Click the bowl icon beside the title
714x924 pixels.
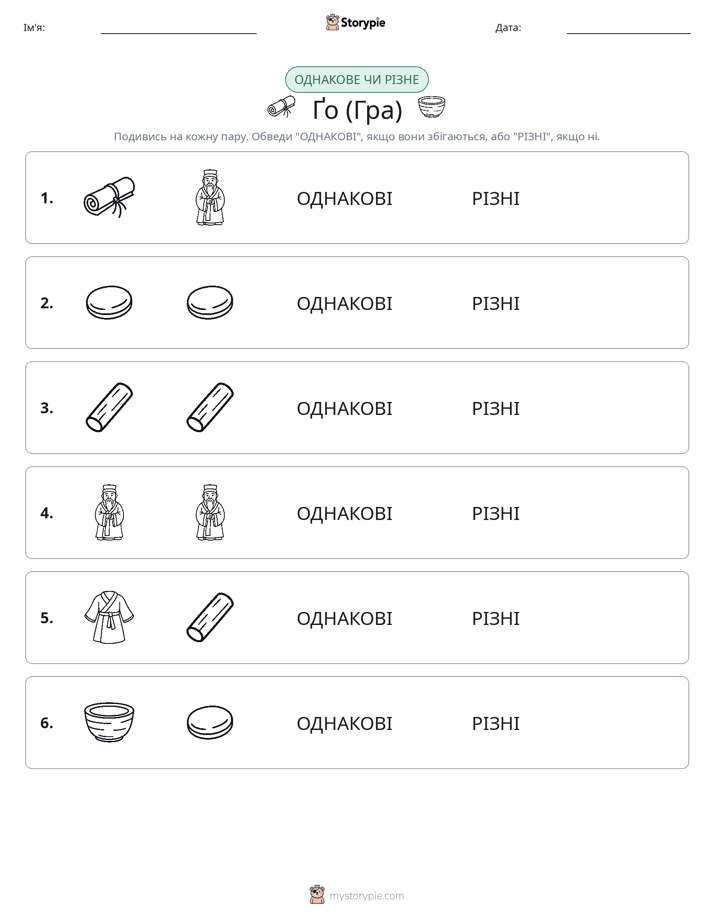pyautogui.click(x=431, y=108)
